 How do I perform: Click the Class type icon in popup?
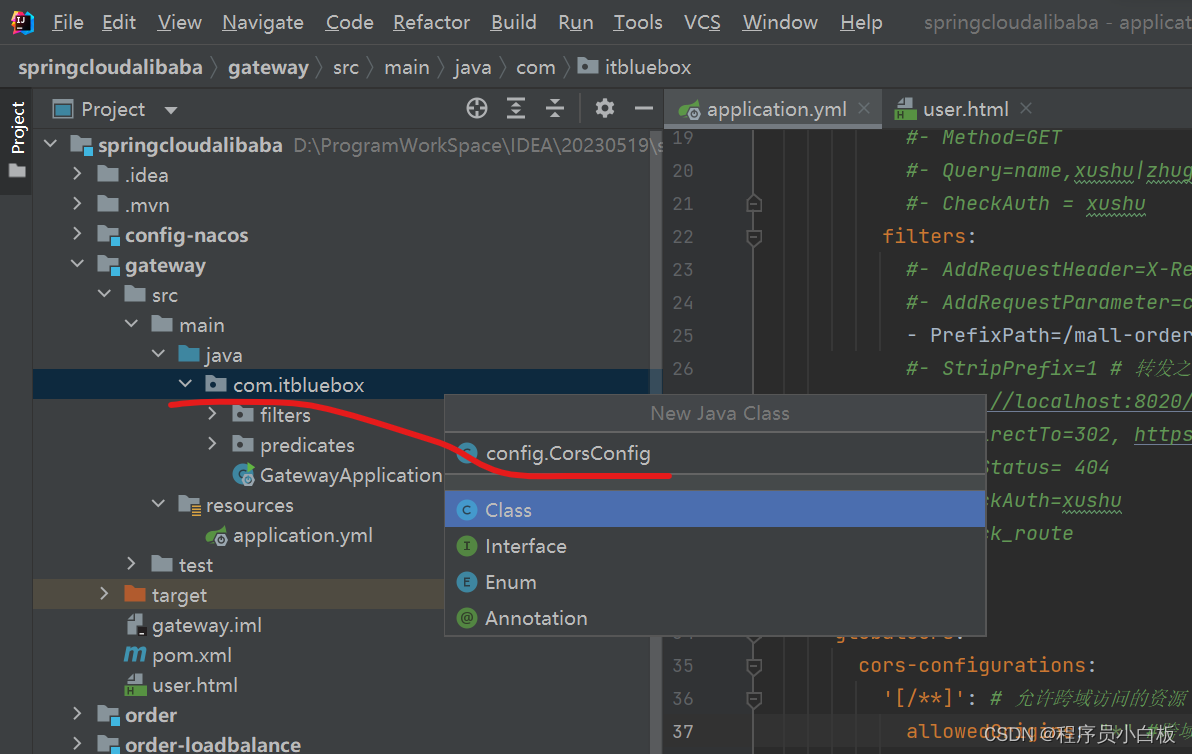[467, 510]
